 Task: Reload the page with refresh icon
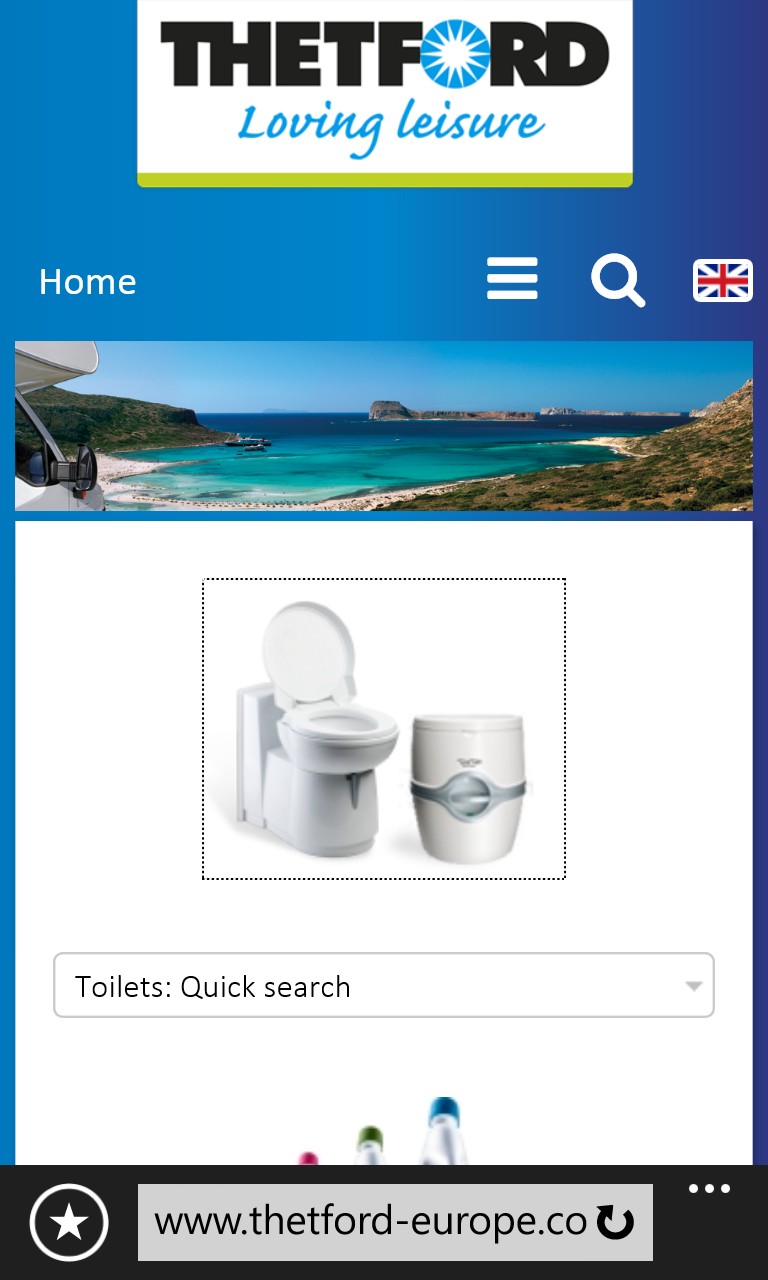(615, 1222)
